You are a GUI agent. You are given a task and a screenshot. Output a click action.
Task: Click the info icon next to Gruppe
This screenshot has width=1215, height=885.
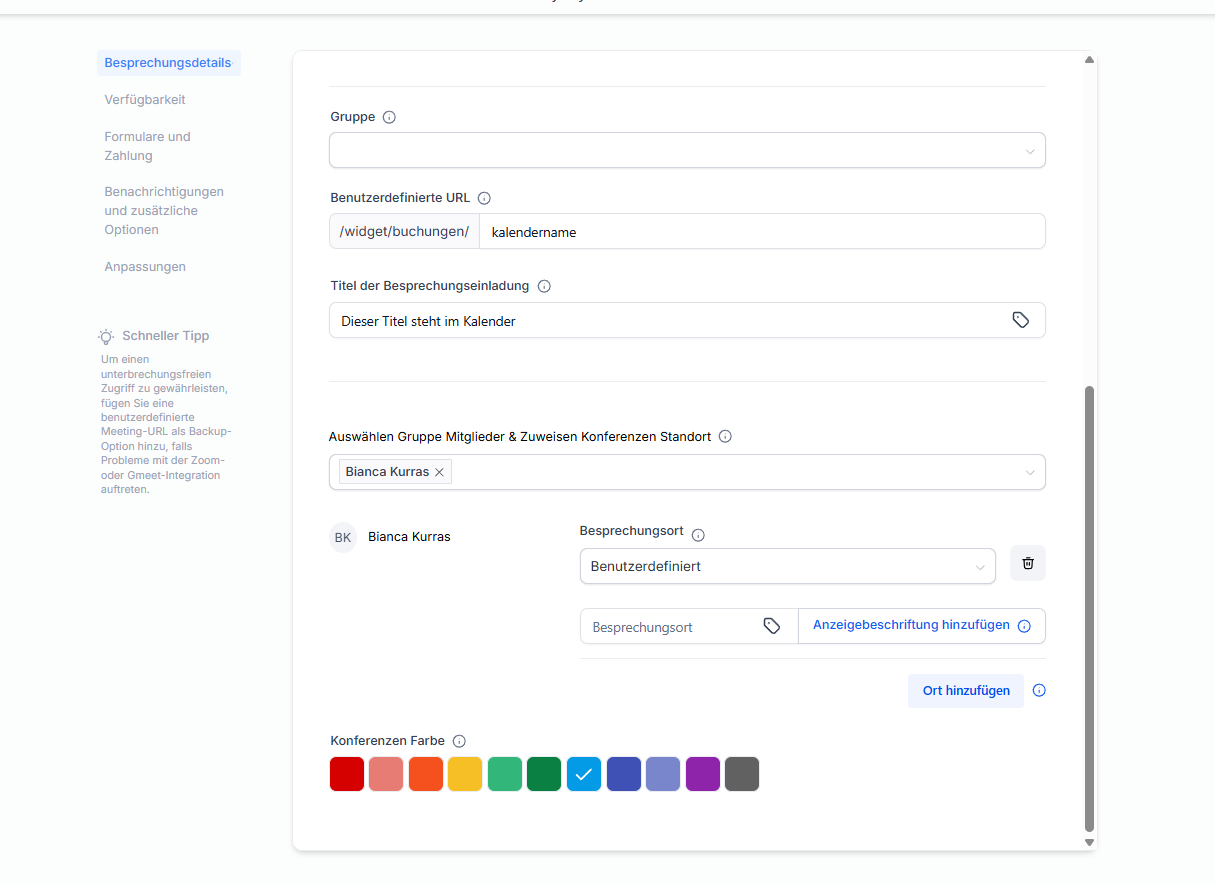389,117
